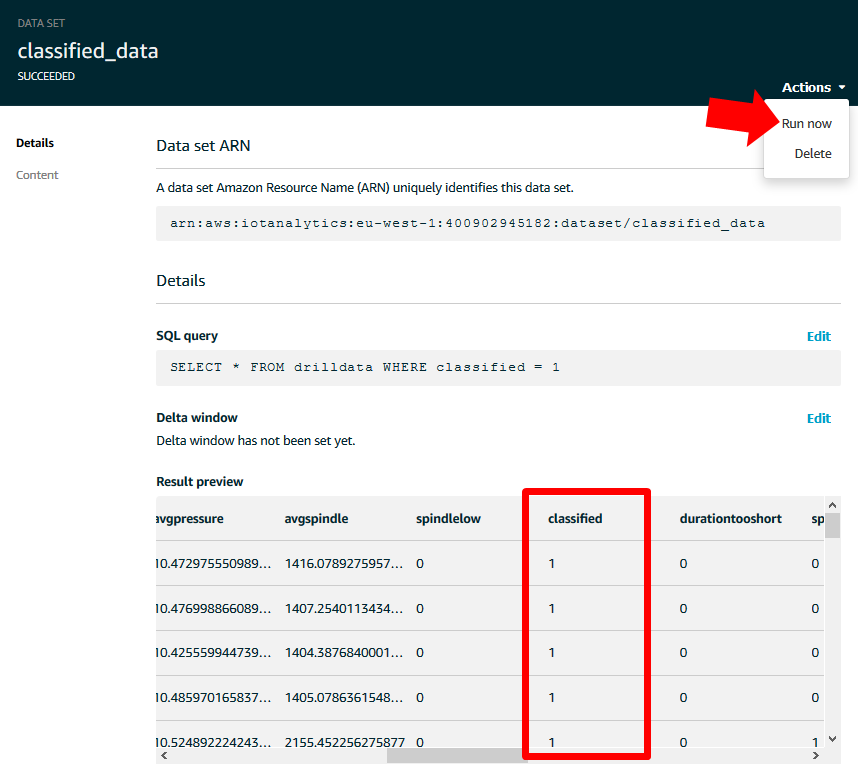
Task: Click the caret arrow next to Actions
Action: tap(843, 88)
